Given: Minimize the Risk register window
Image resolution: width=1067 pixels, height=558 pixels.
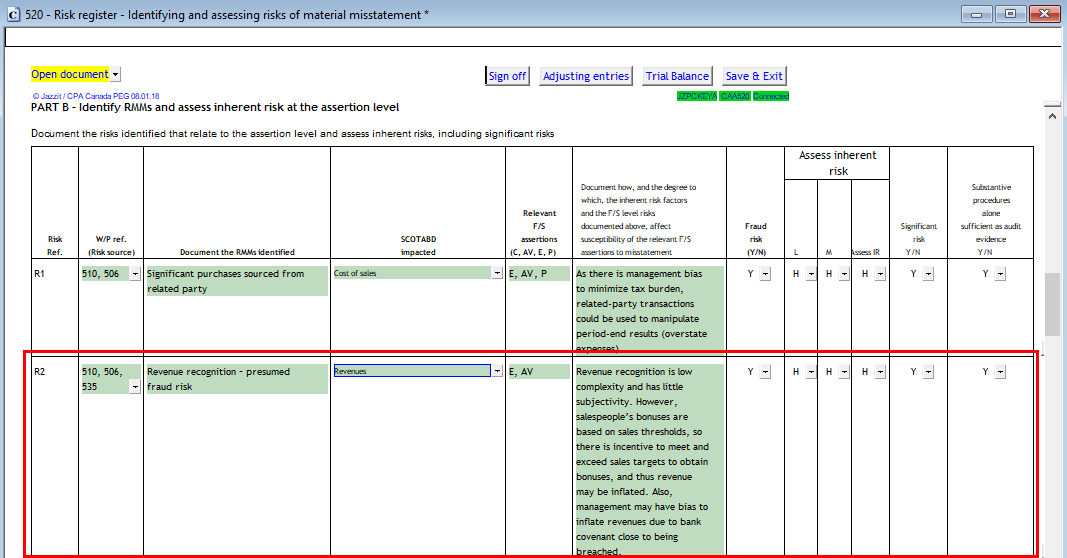Looking at the screenshot, I should click(977, 14).
